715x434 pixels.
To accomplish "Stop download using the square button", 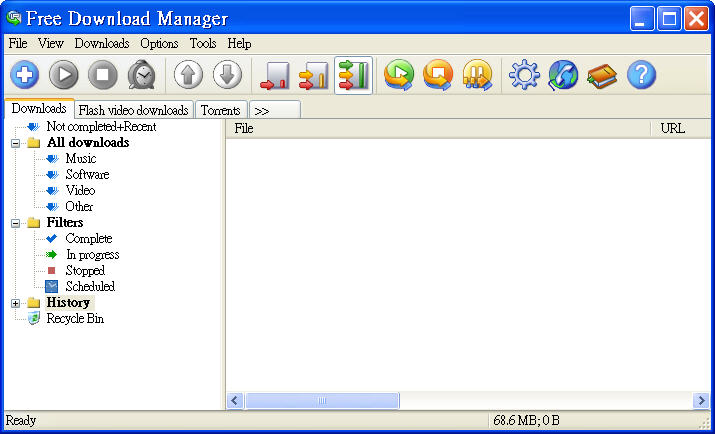I will coord(103,75).
